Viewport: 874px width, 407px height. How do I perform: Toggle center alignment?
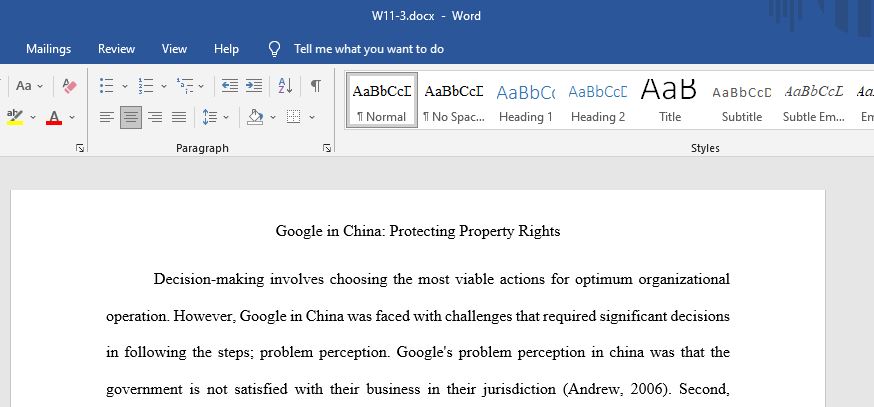[130, 117]
